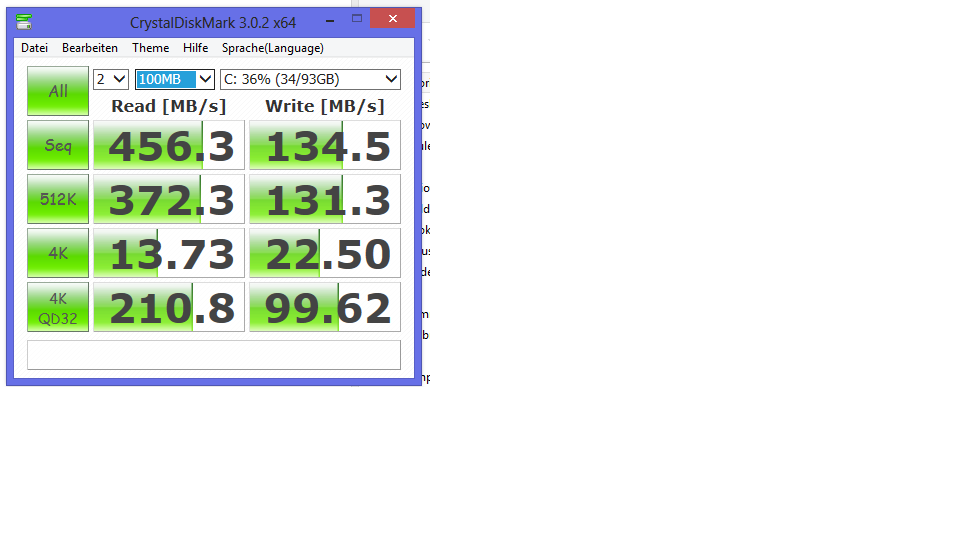
Task: Expand the 100MB test size dropdown
Action: point(174,79)
